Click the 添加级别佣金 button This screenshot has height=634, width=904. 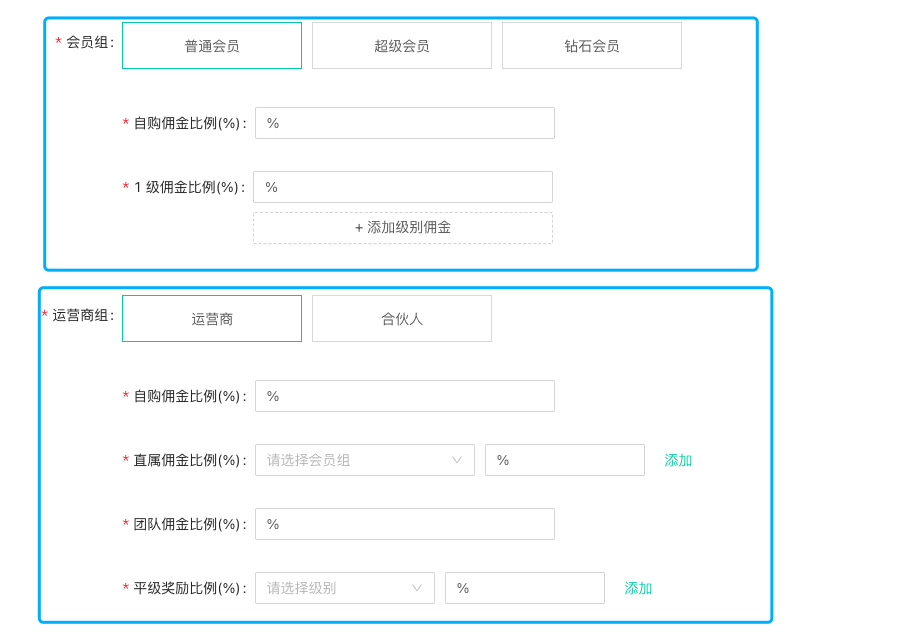pyautogui.click(x=403, y=228)
